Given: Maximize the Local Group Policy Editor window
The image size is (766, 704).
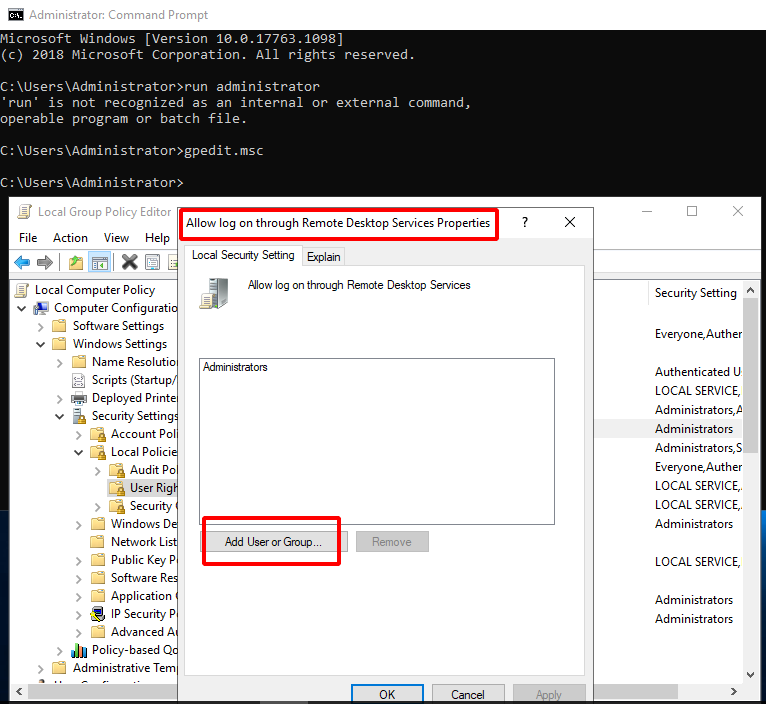Looking at the screenshot, I should [x=692, y=212].
